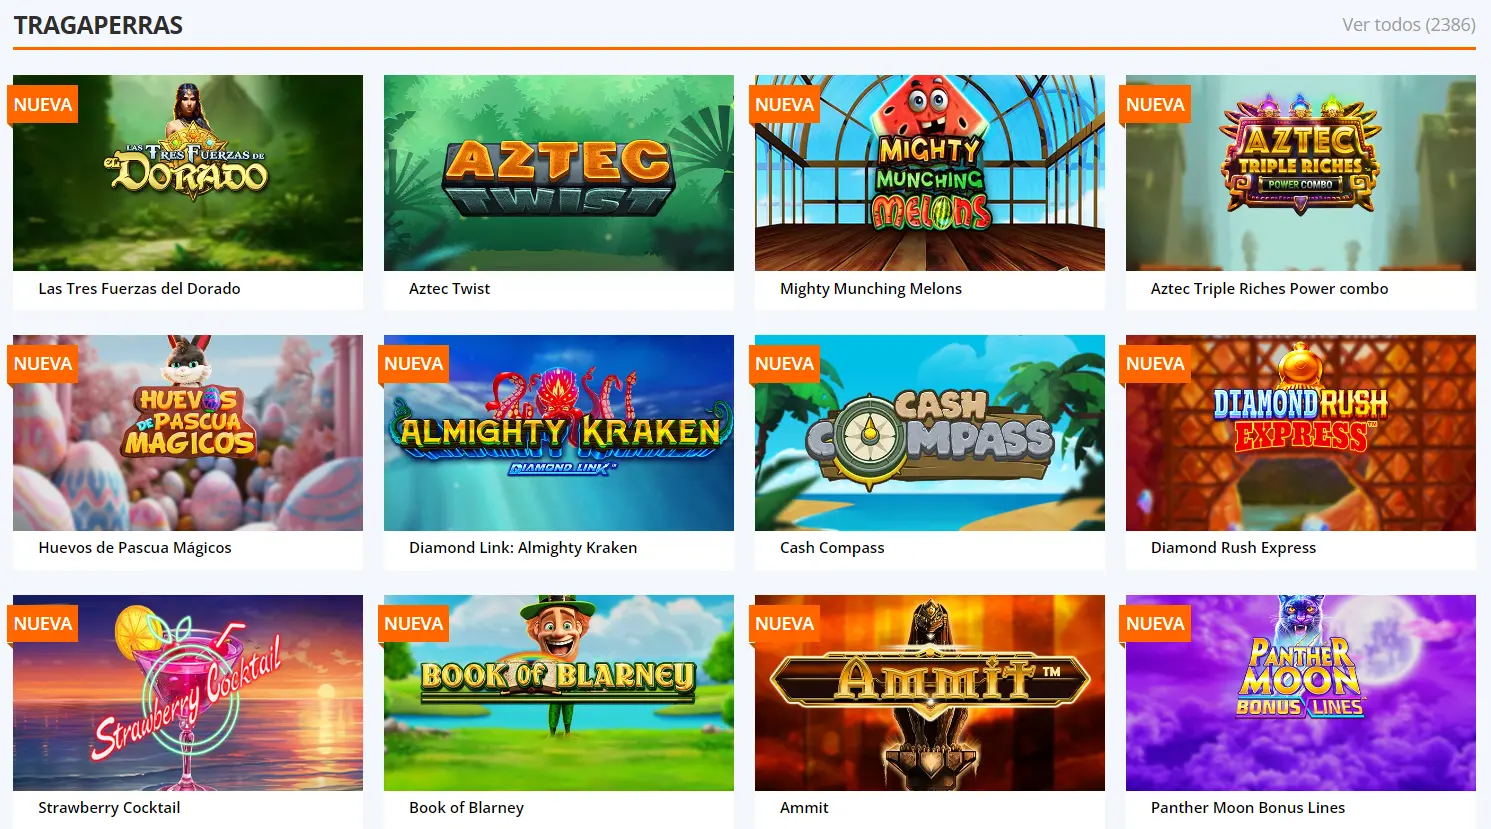Click the Ver todos (2386) link
The image size is (1491, 829).
tap(1408, 25)
